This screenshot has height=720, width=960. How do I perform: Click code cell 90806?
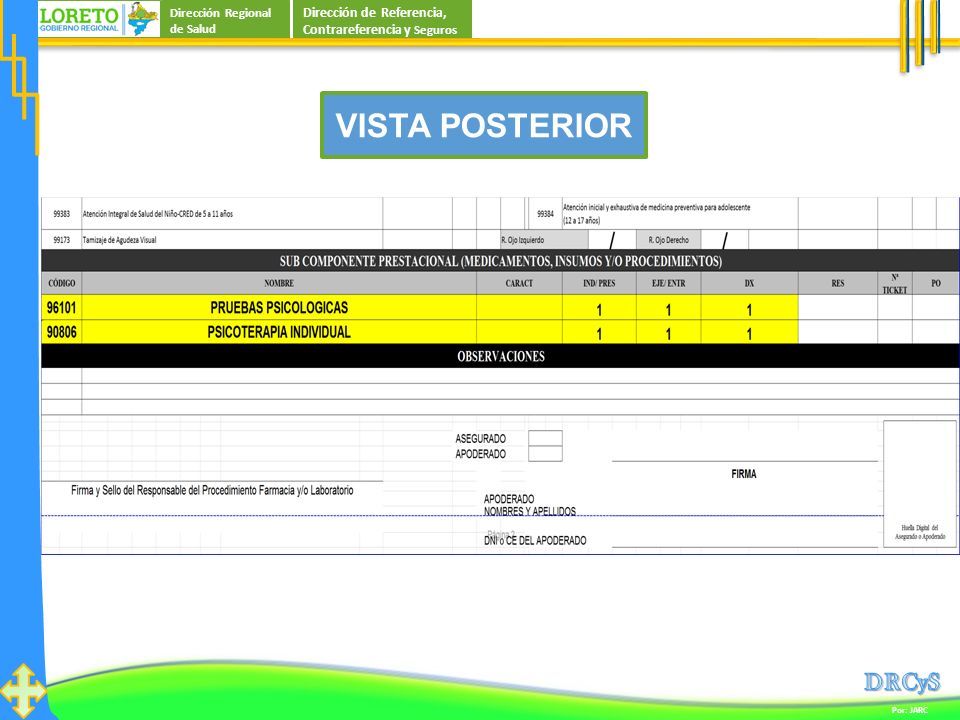(x=62, y=332)
